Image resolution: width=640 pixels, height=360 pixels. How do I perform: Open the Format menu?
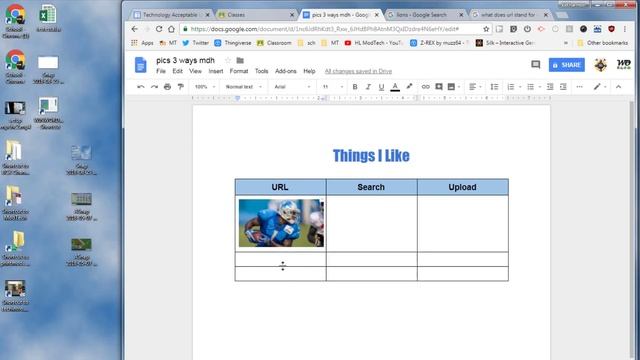click(x=239, y=71)
